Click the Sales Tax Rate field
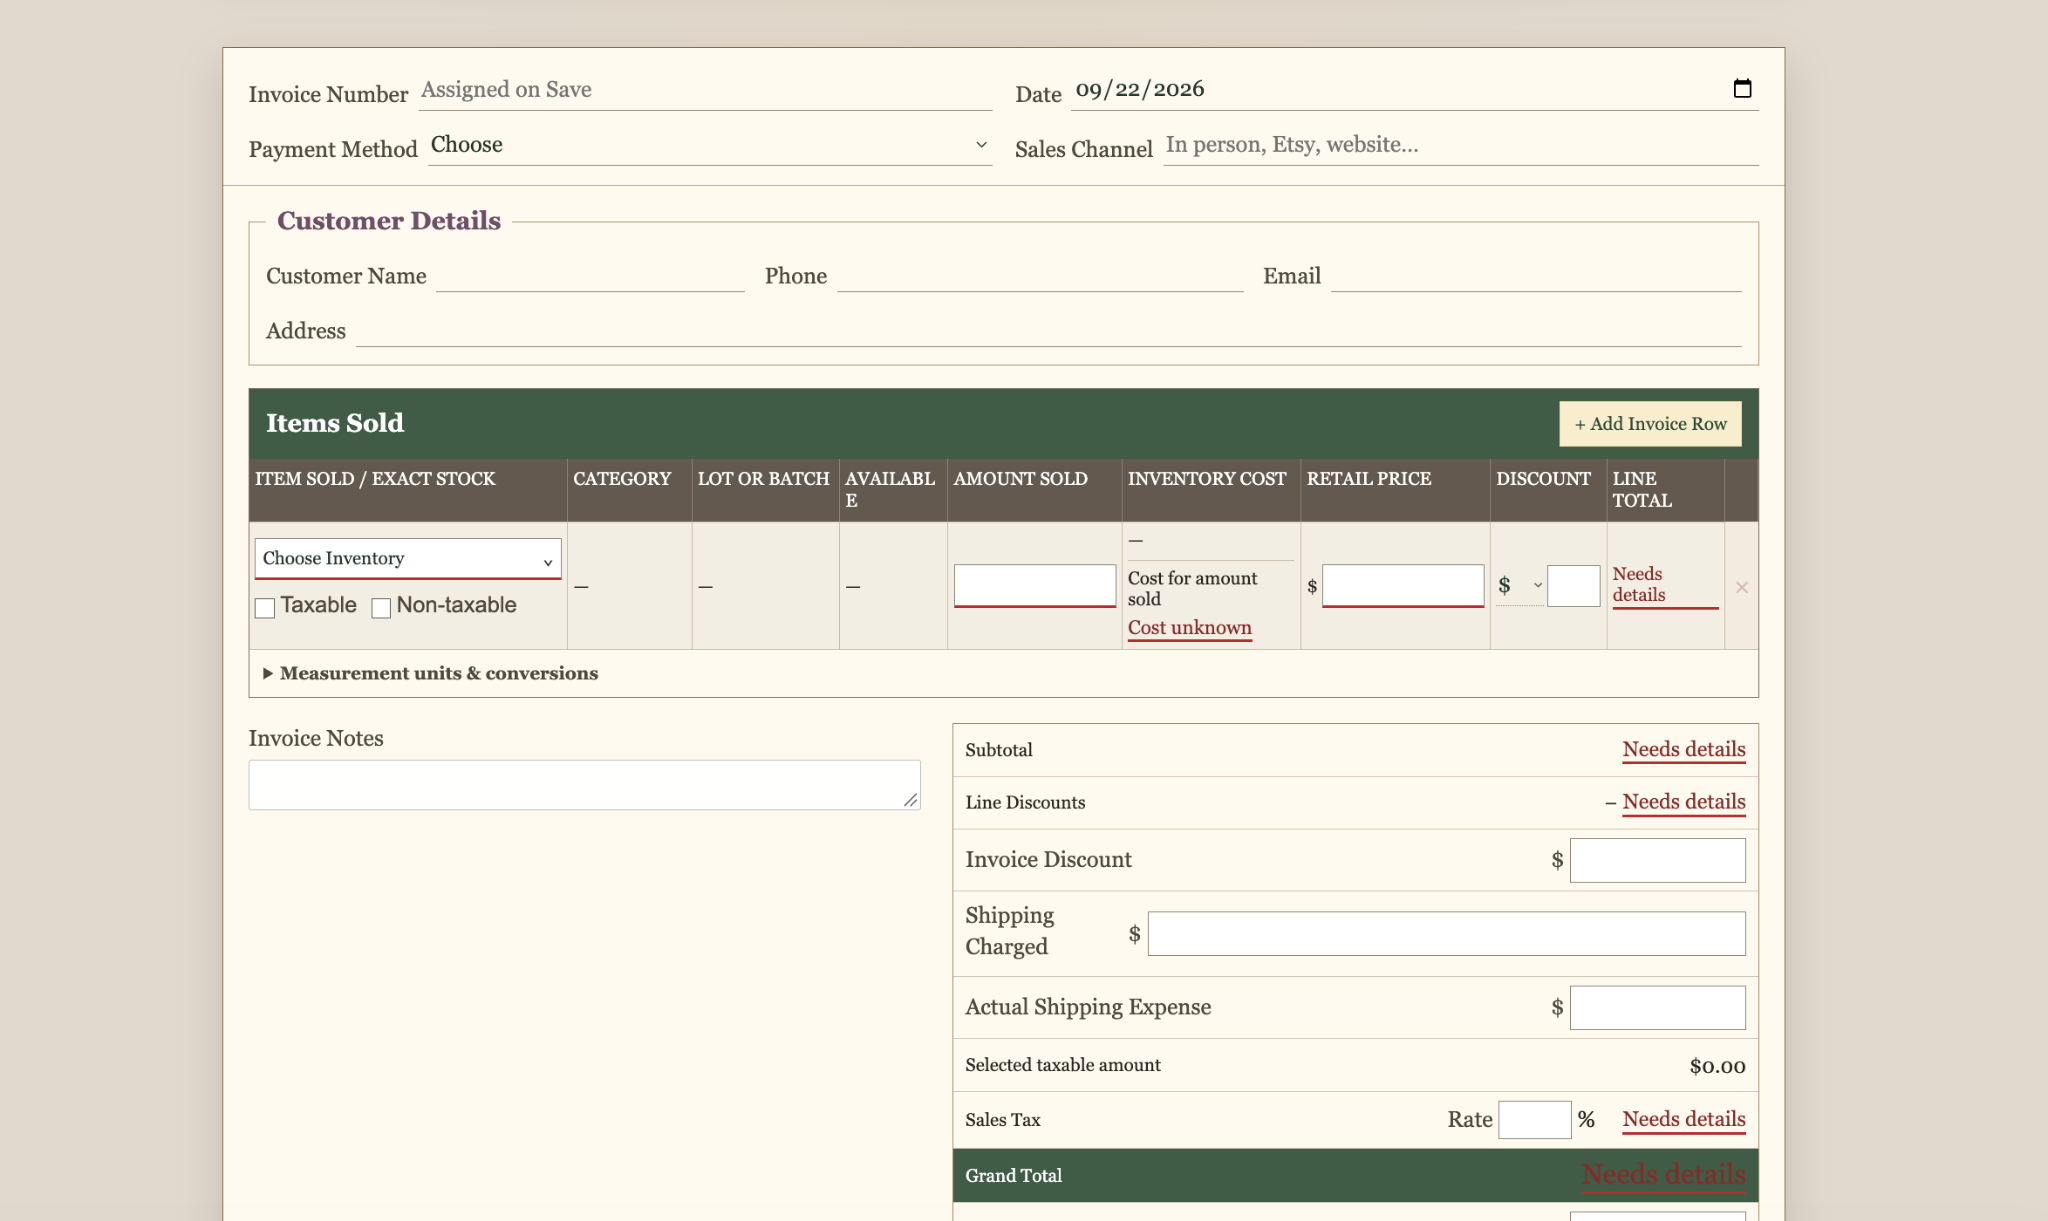This screenshot has height=1221, width=2048. 1535,1120
